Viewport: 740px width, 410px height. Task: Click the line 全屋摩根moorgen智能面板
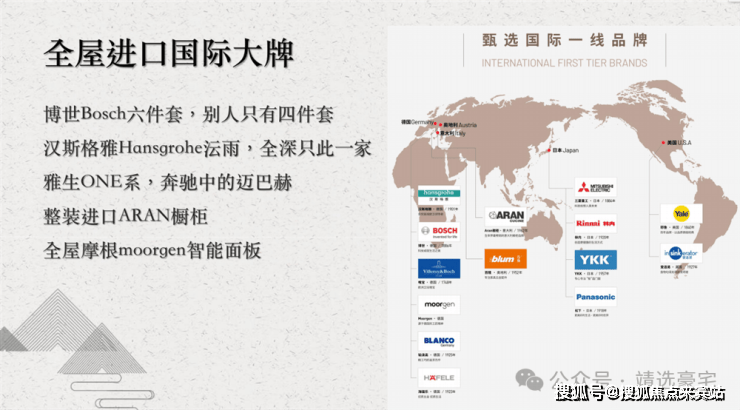152,250
